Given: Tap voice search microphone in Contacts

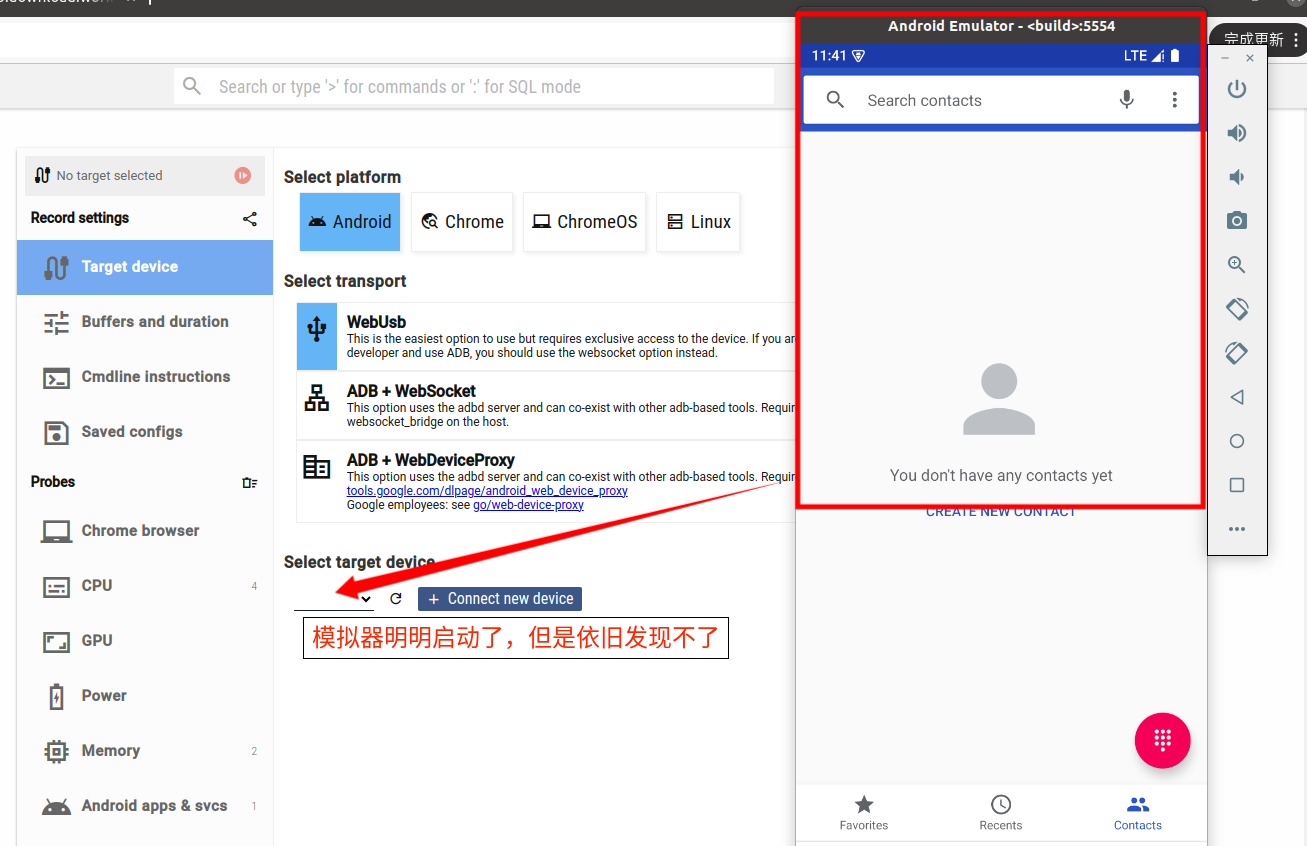Looking at the screenshot, I should [x=1127, y=100].
